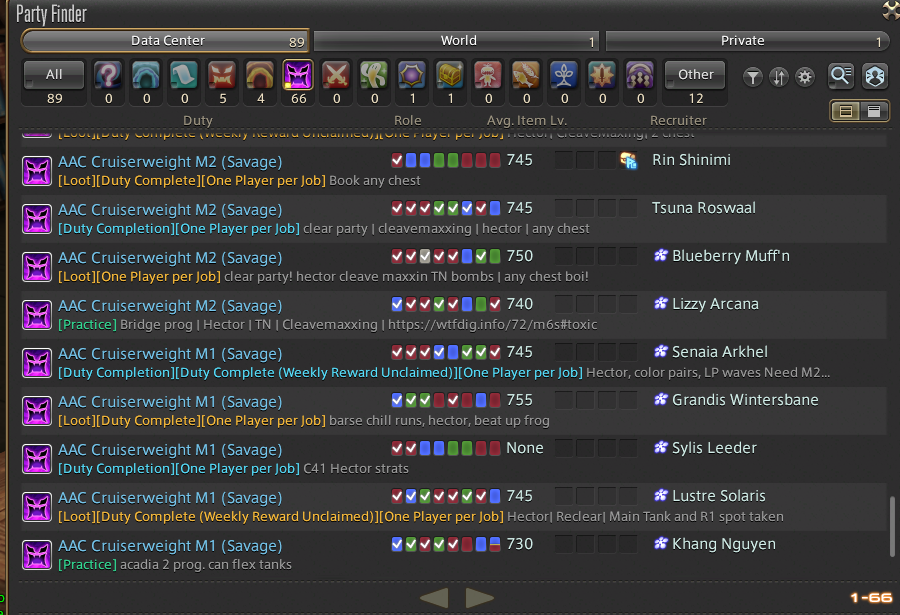900x615 pixels.
Task: Click the status icon beside Rin Shinimi
Action: 629,160
